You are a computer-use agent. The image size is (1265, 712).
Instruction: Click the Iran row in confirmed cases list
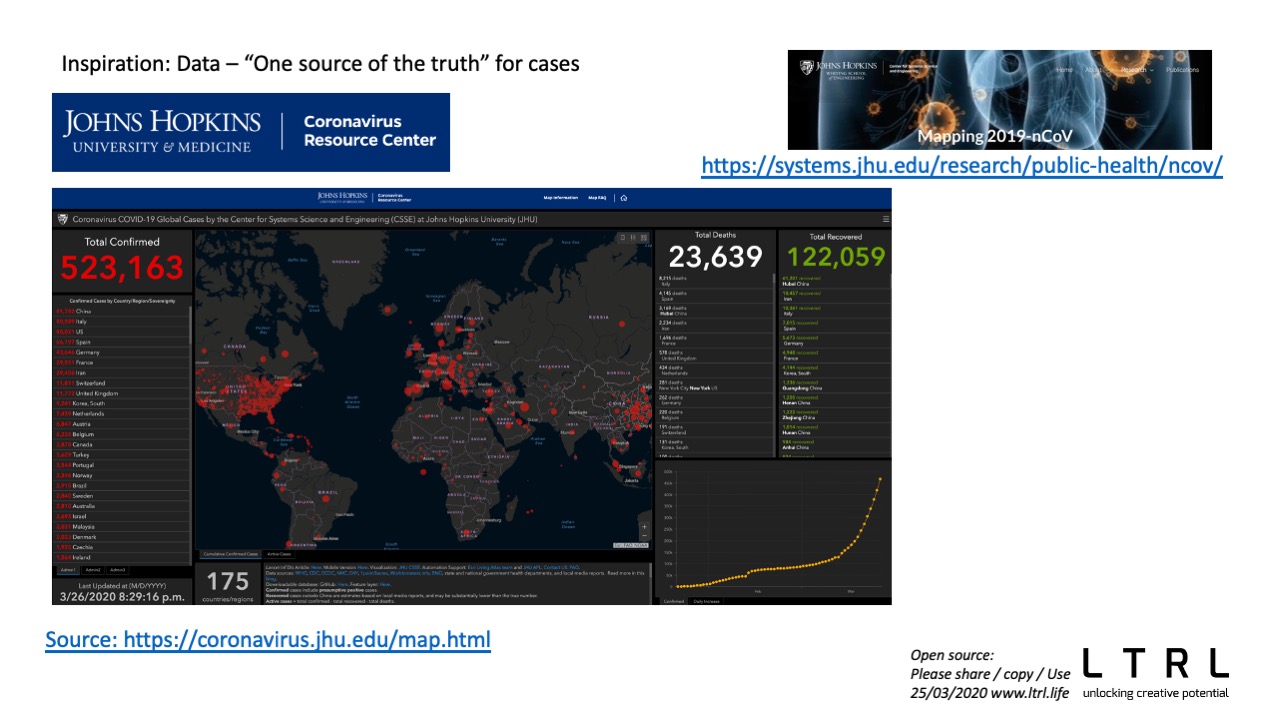[120, 372]
